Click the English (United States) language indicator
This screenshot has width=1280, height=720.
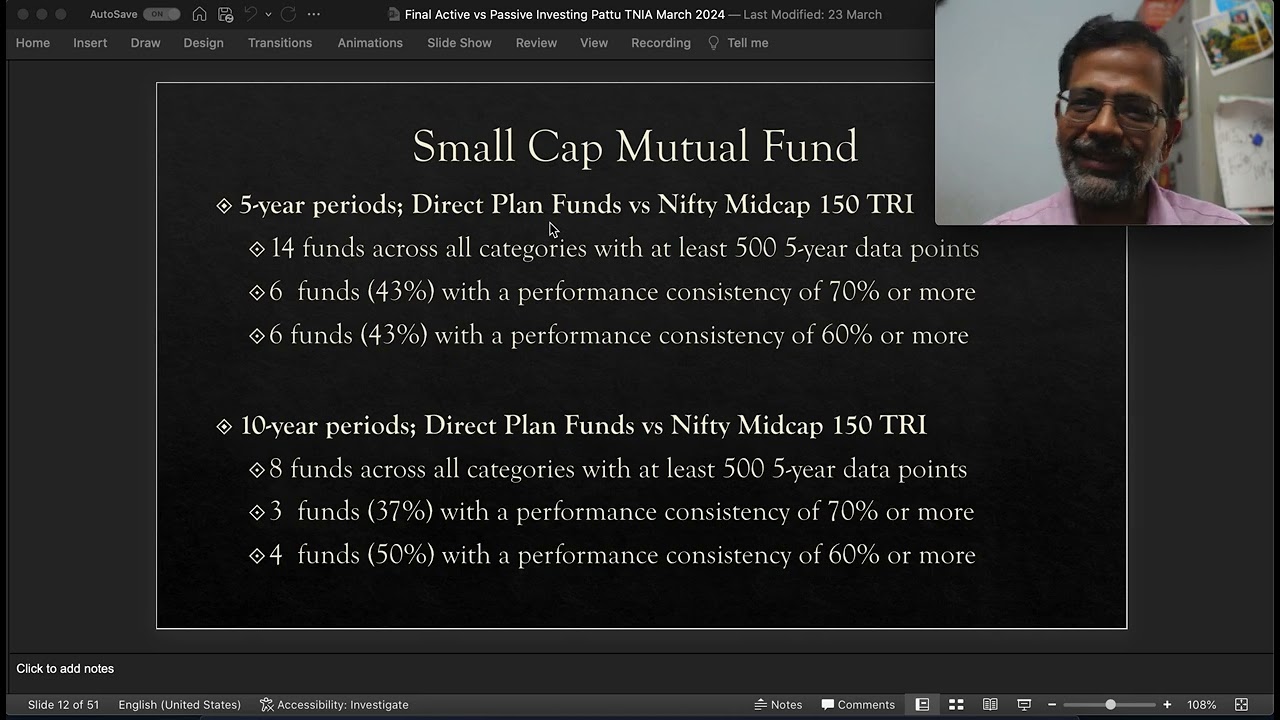click(180, 704)
